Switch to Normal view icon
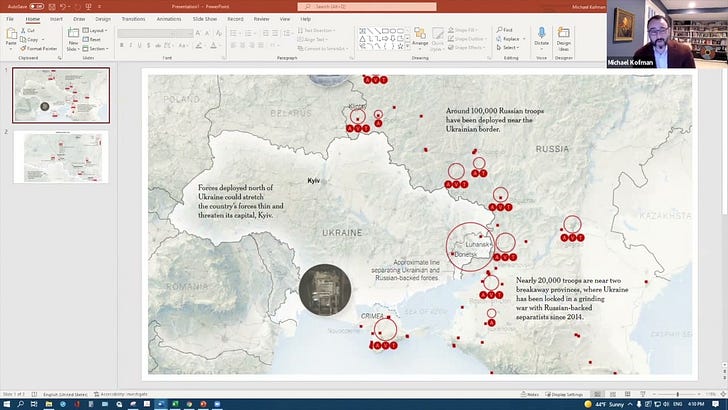The image size is (728, 410). 598,394
